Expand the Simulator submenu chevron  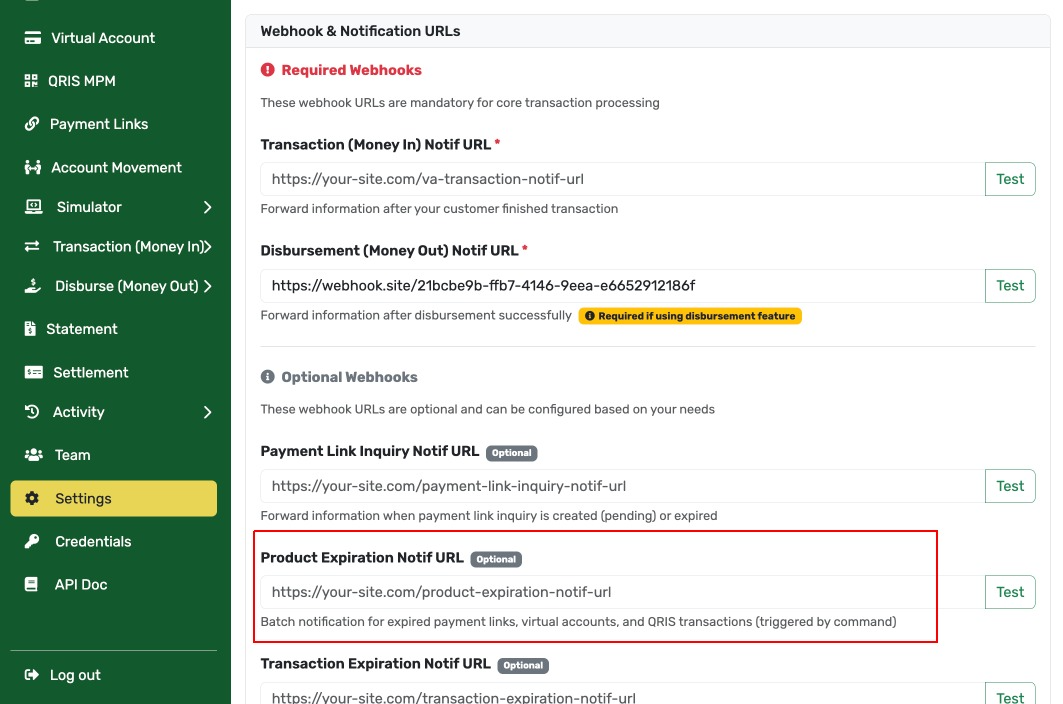pos(208,208)
